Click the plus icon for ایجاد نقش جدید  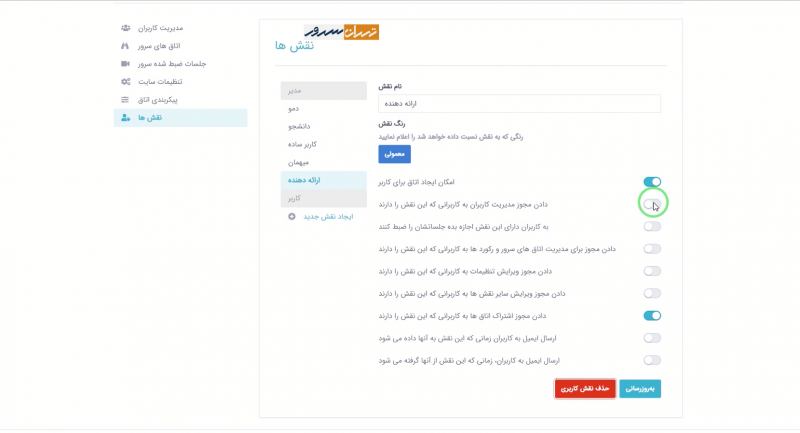click(291, 216)
